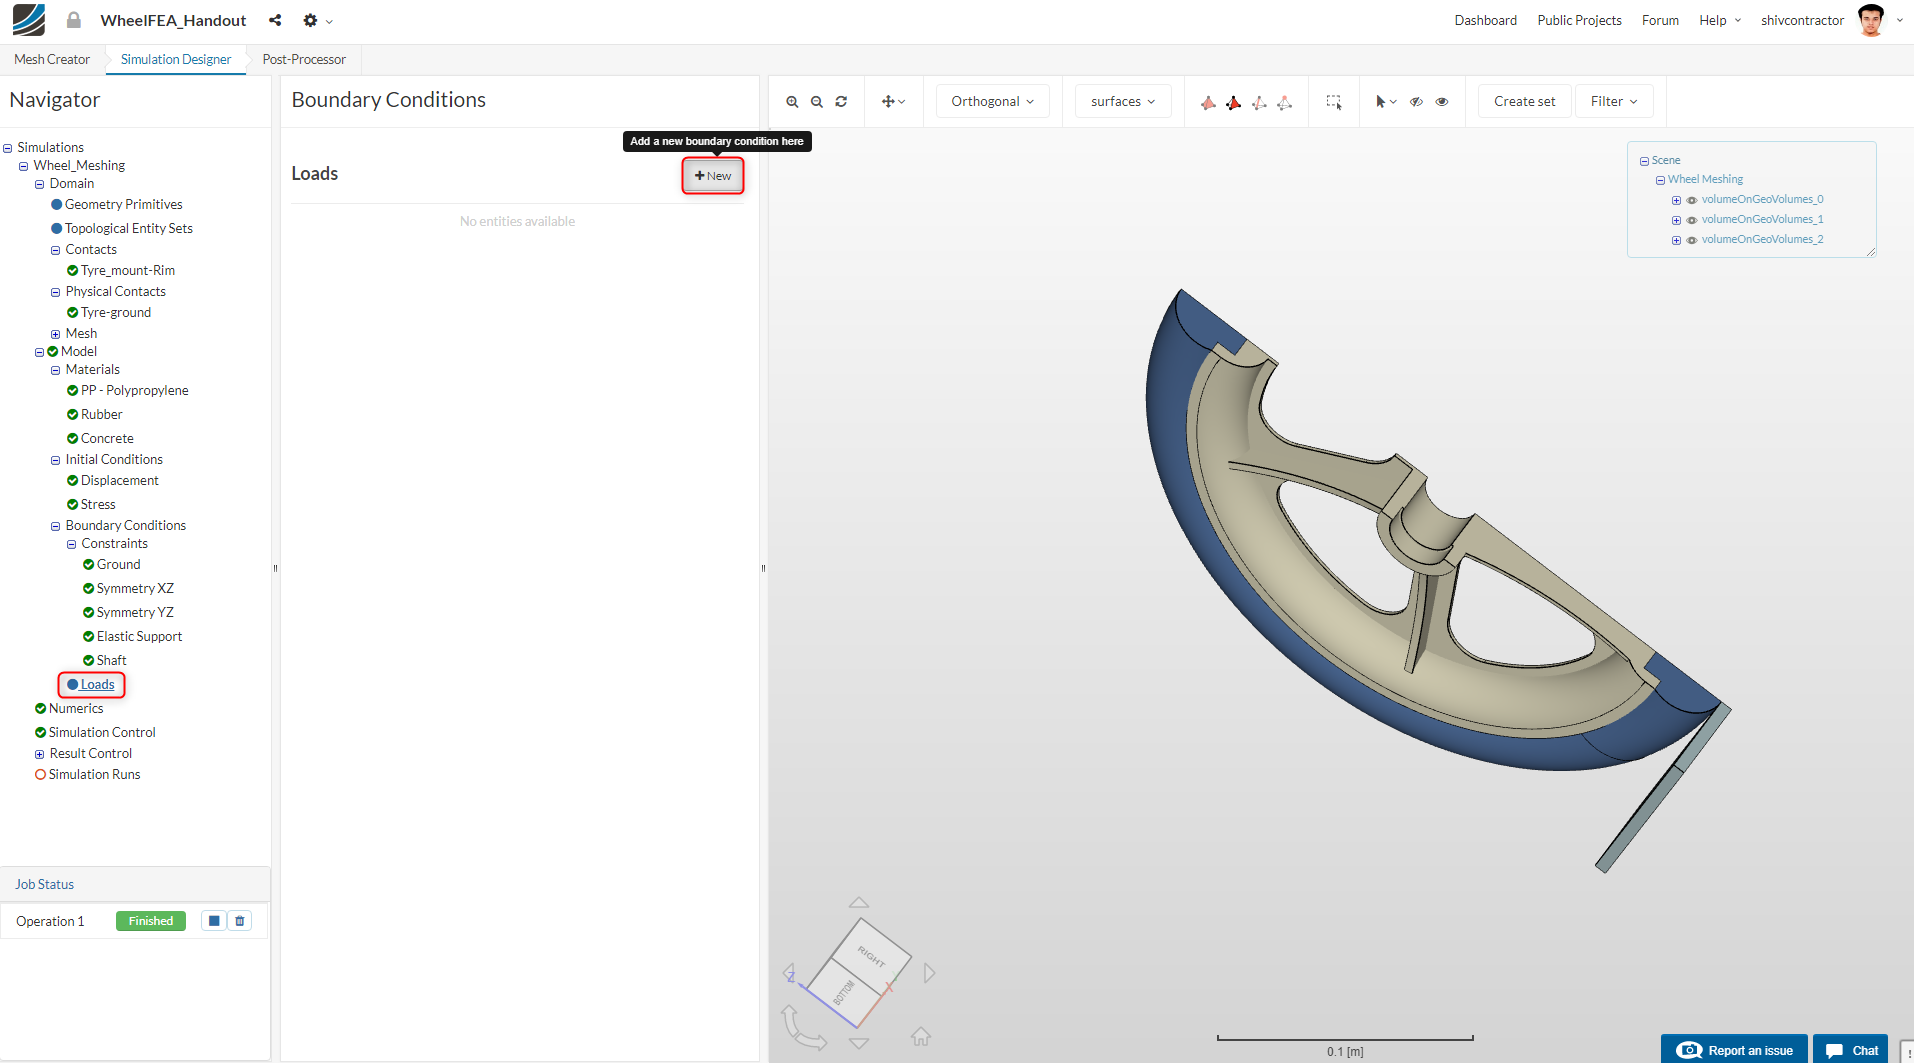The height and width of the screenshot is (1063, 1914).
Task: Click the share icon beside project title
Action: (275, 20)
